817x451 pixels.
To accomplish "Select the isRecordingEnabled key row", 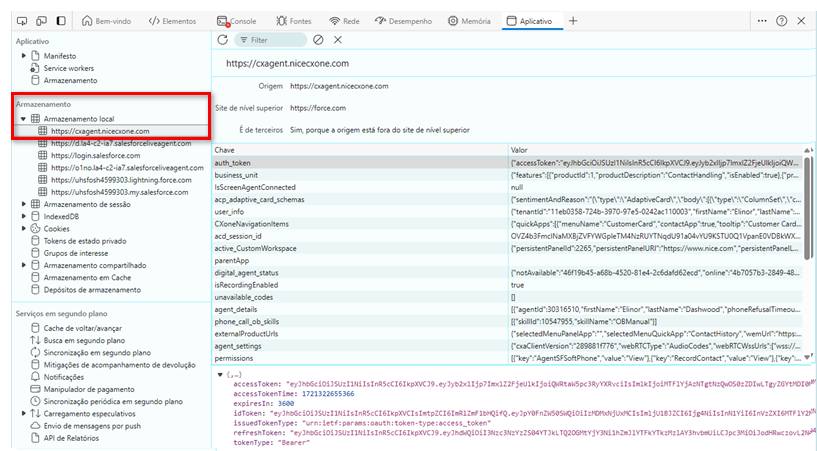I will click(x=507, y=285).
